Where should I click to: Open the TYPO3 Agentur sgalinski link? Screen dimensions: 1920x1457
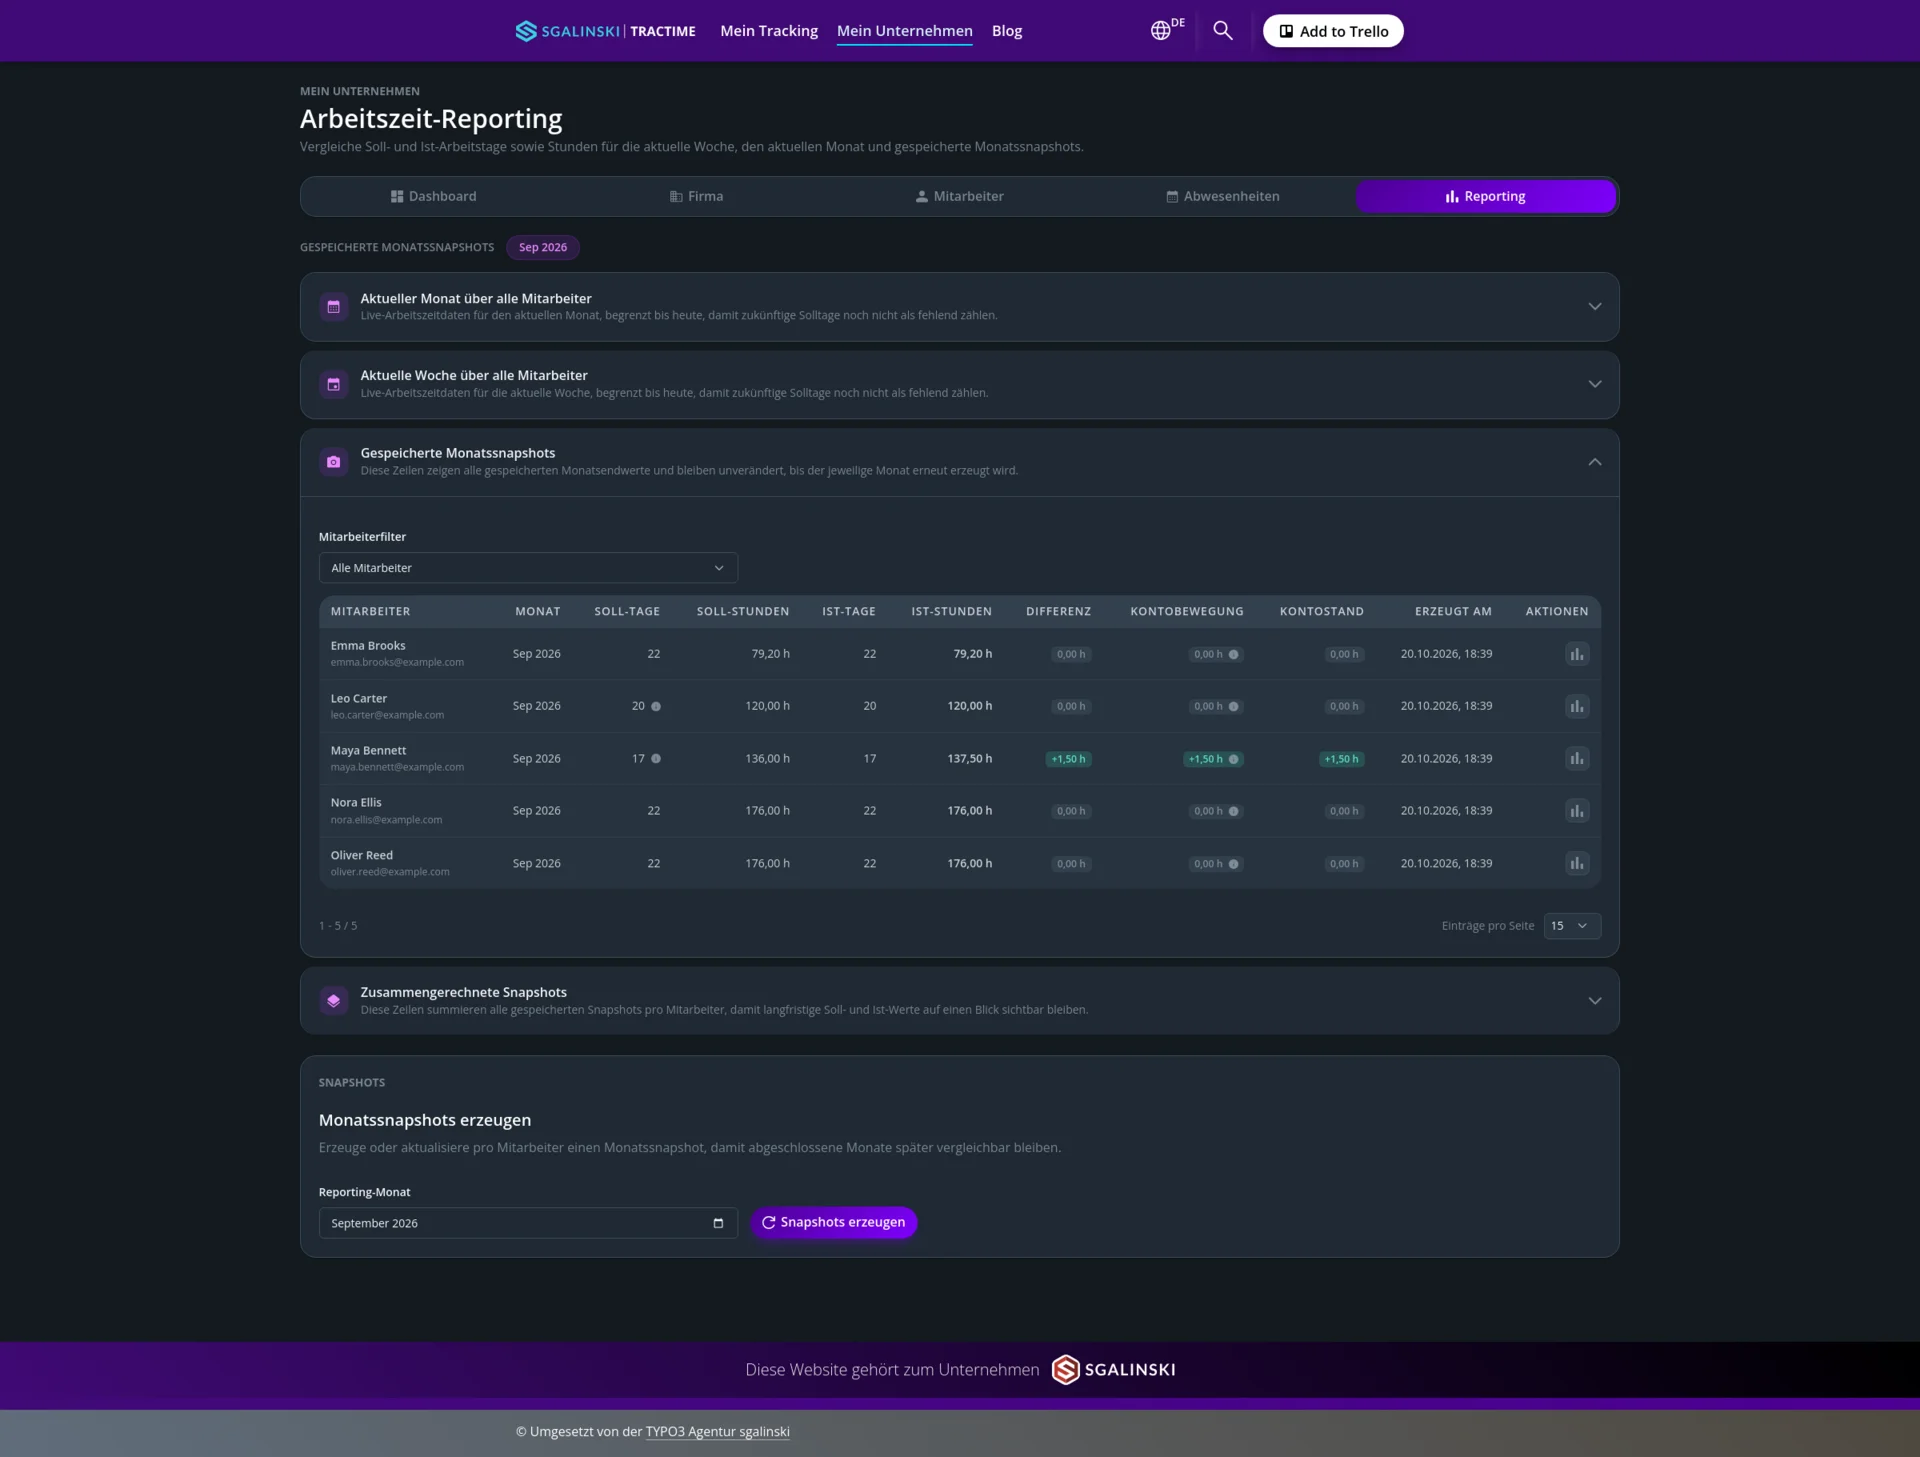[717, 1431]
